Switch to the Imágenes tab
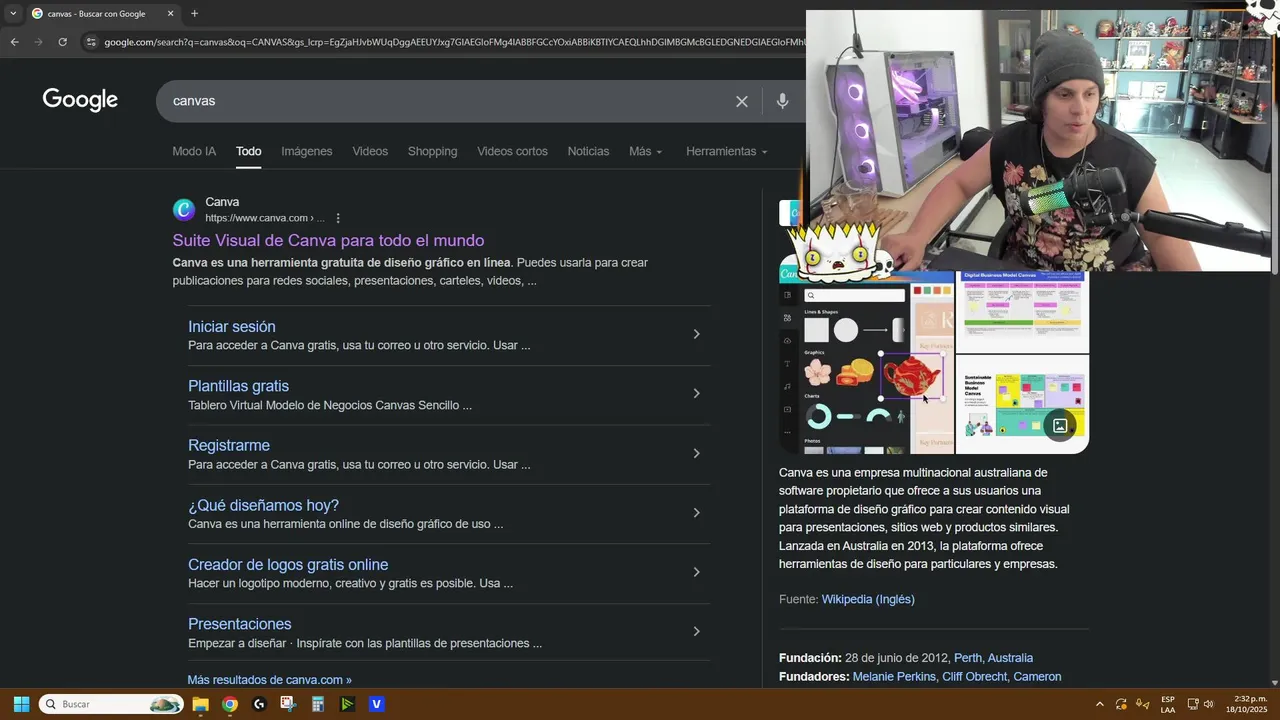This screenshot has width=1280, height=720. (x=307, y=151)
